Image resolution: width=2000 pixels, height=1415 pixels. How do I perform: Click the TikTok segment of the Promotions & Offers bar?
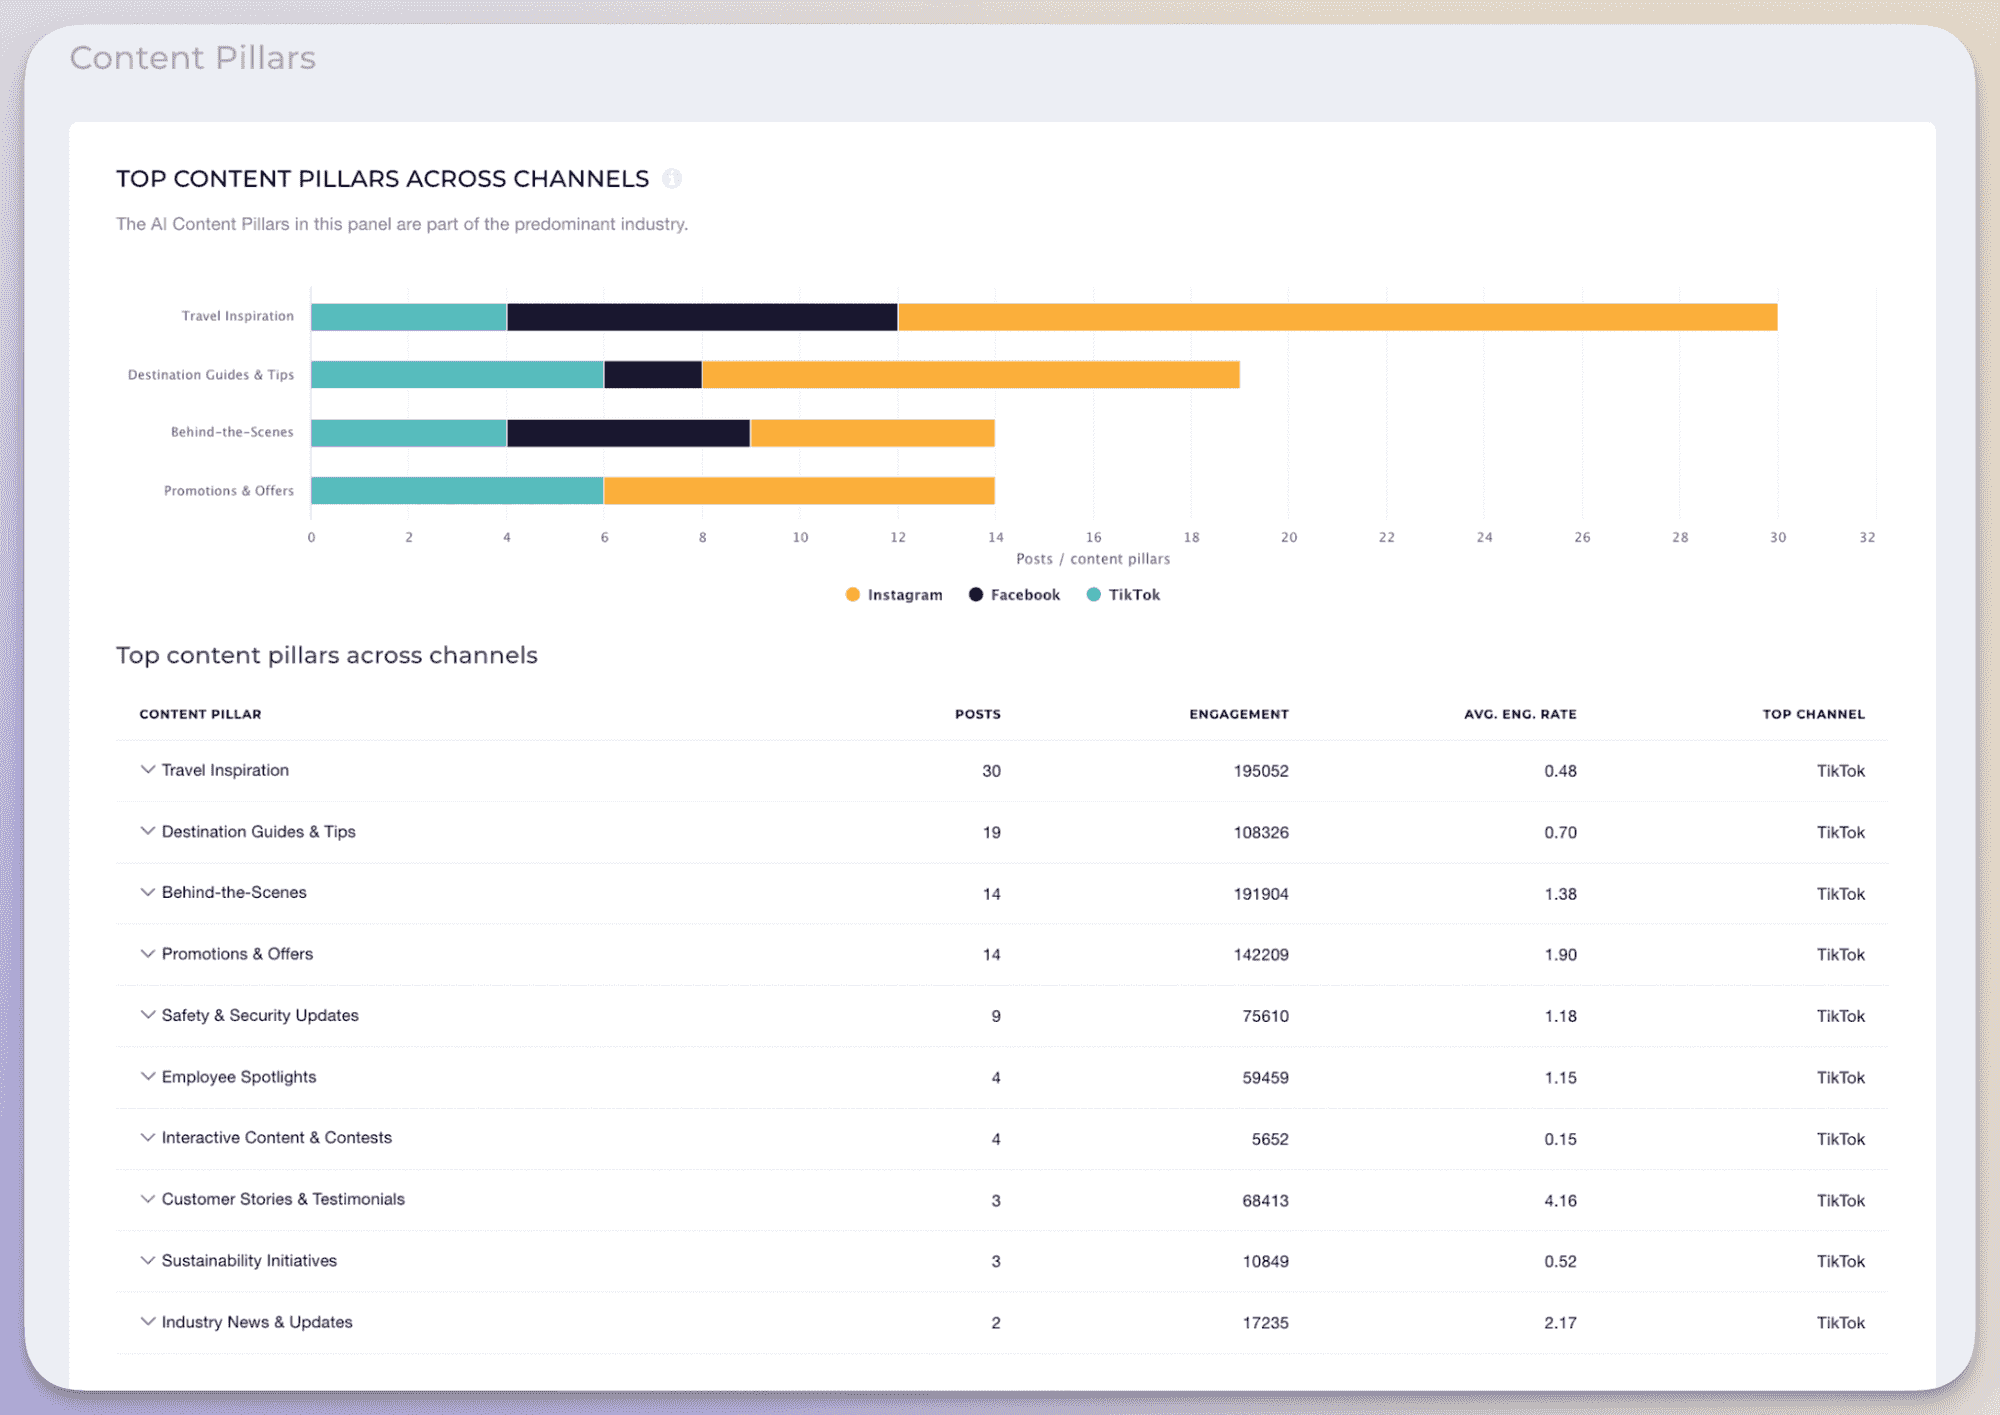pyautogui.click(x=457, y=491)
